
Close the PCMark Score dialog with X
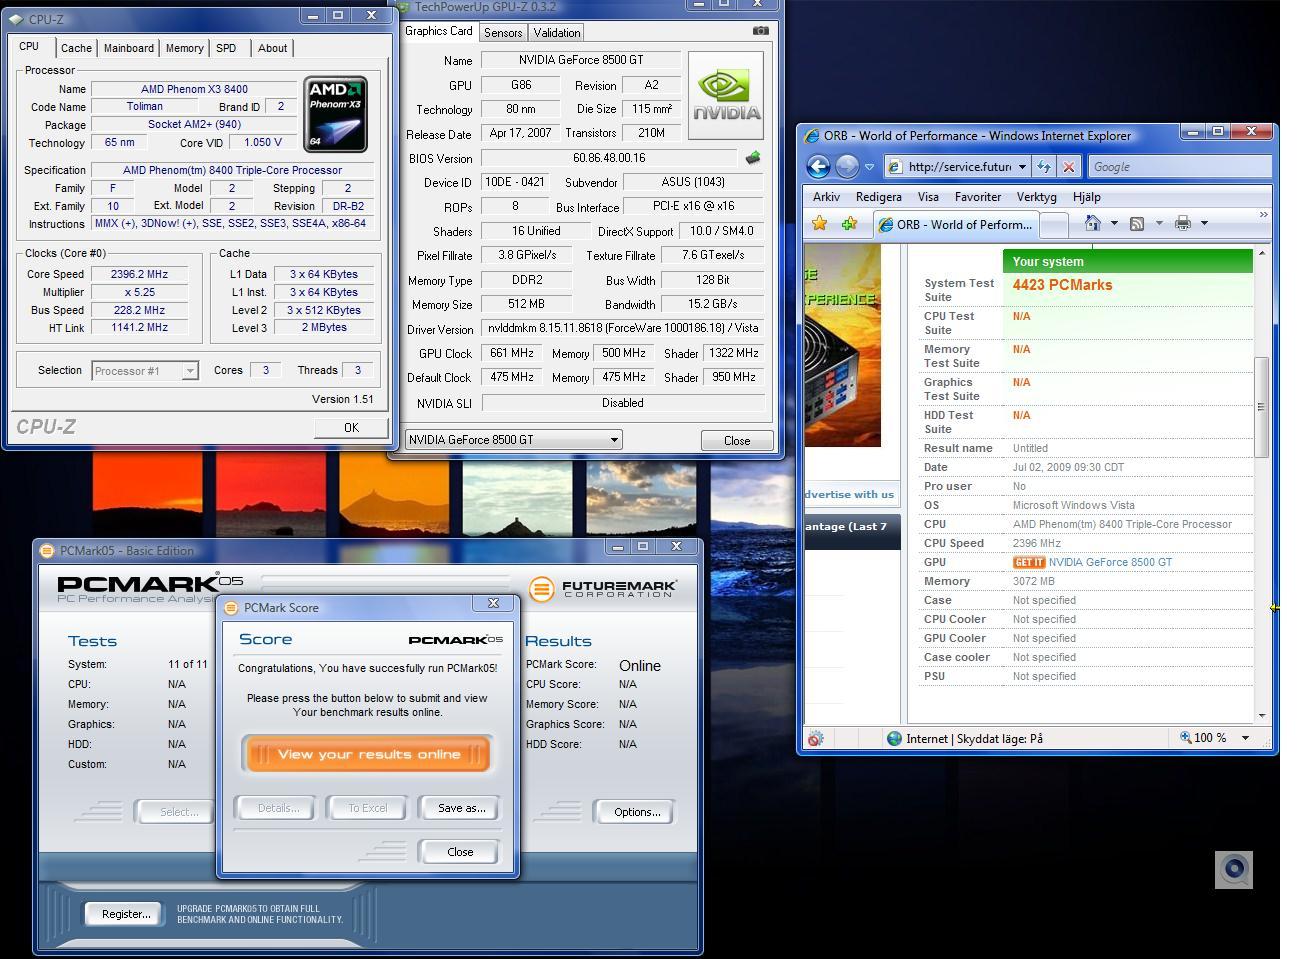493,603
